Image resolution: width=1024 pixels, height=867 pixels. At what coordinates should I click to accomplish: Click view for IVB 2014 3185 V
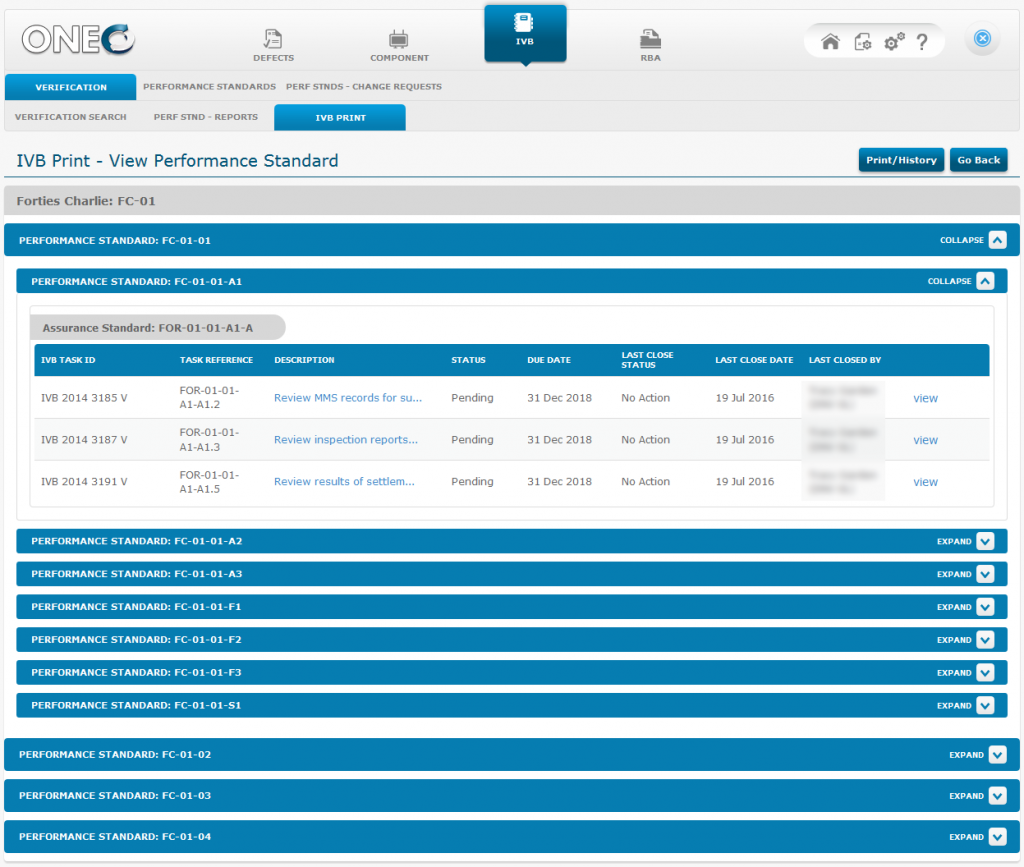coord(925,398)
